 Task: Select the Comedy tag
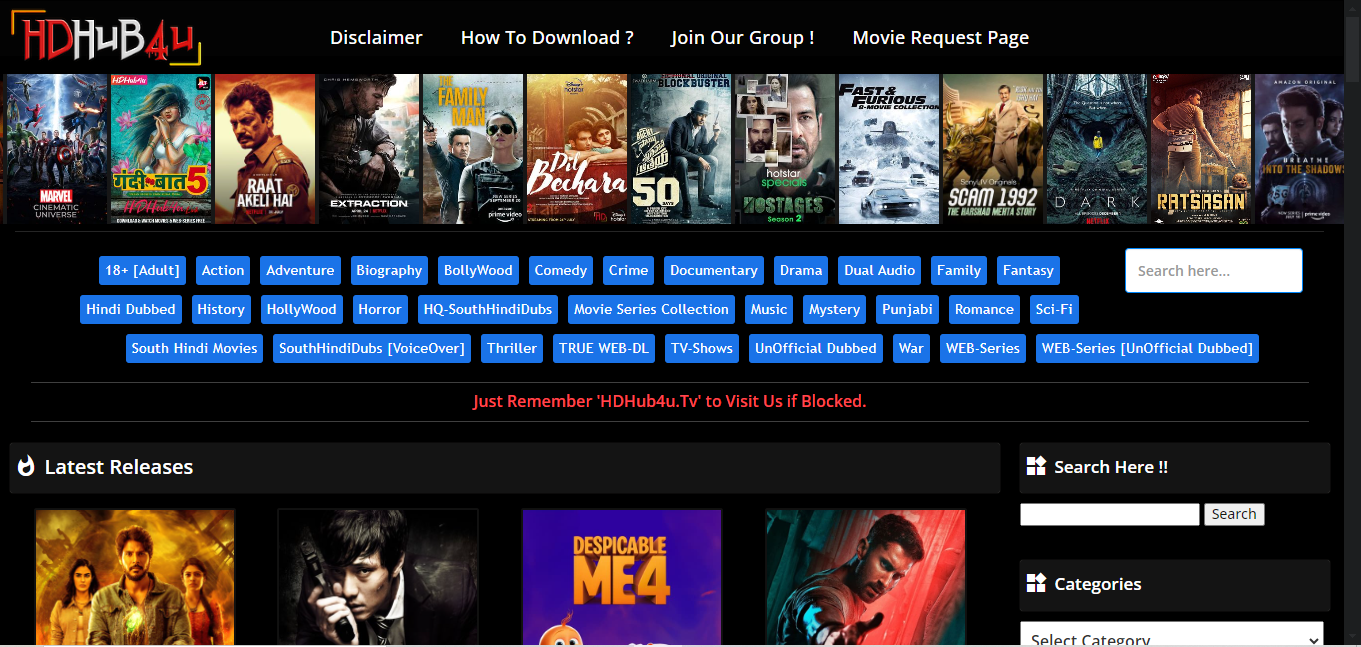[561, 270]
